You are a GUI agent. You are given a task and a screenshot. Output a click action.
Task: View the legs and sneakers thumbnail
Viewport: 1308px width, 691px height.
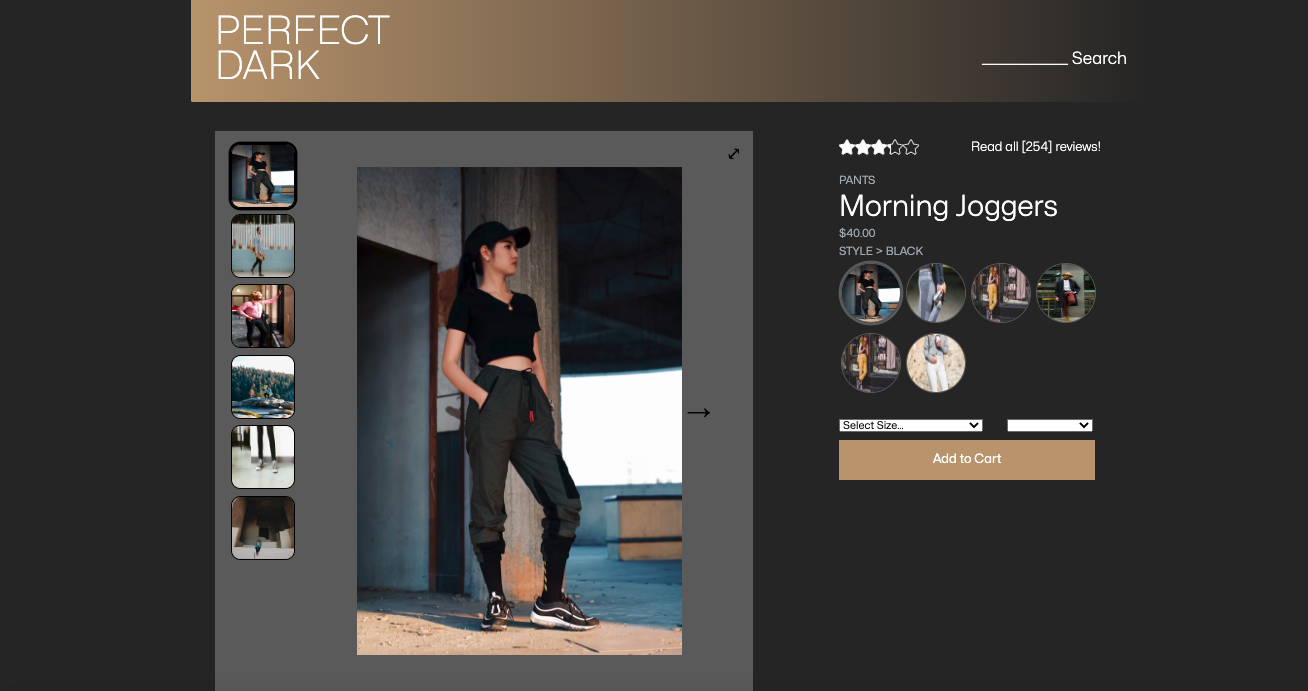point(263,457)
